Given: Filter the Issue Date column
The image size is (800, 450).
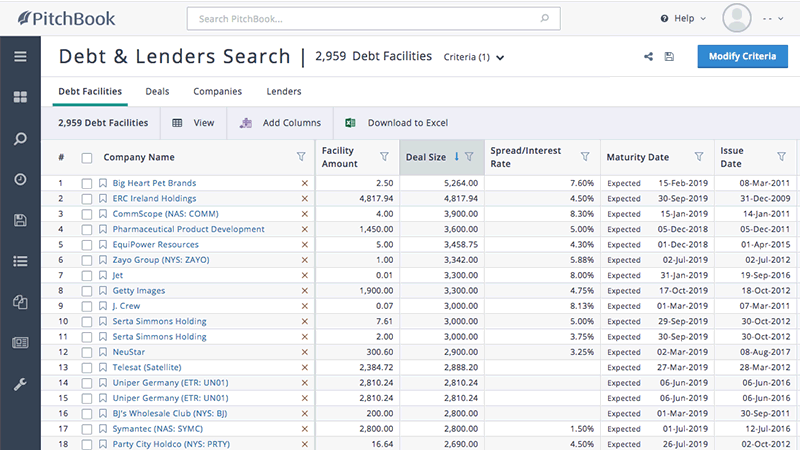Looking at the screenshot, I should point(781,157).
